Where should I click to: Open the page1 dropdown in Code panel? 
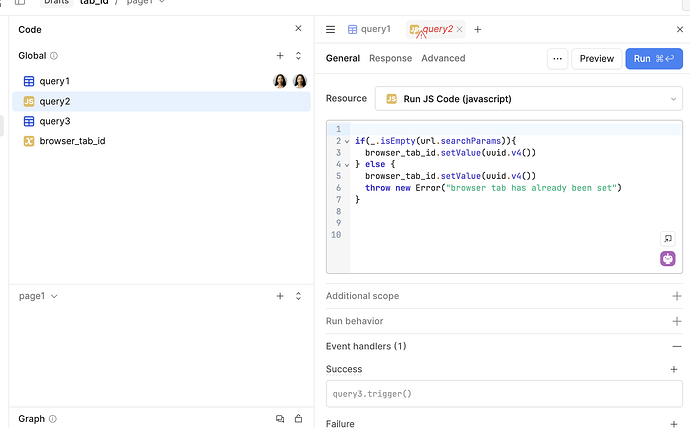[x=38, y=296]
